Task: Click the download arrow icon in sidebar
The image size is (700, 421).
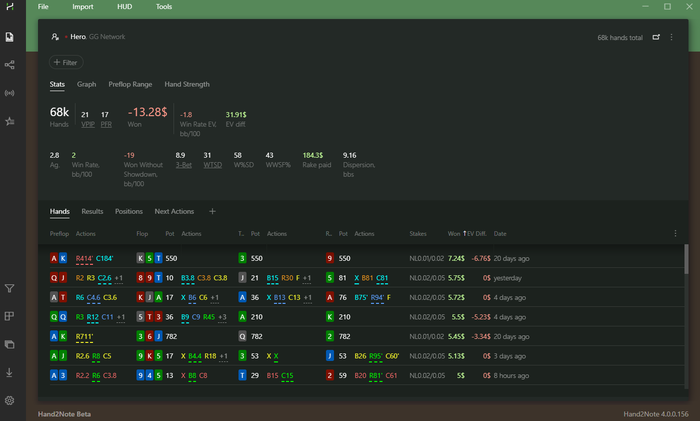Action: click(x=9, y=372)
